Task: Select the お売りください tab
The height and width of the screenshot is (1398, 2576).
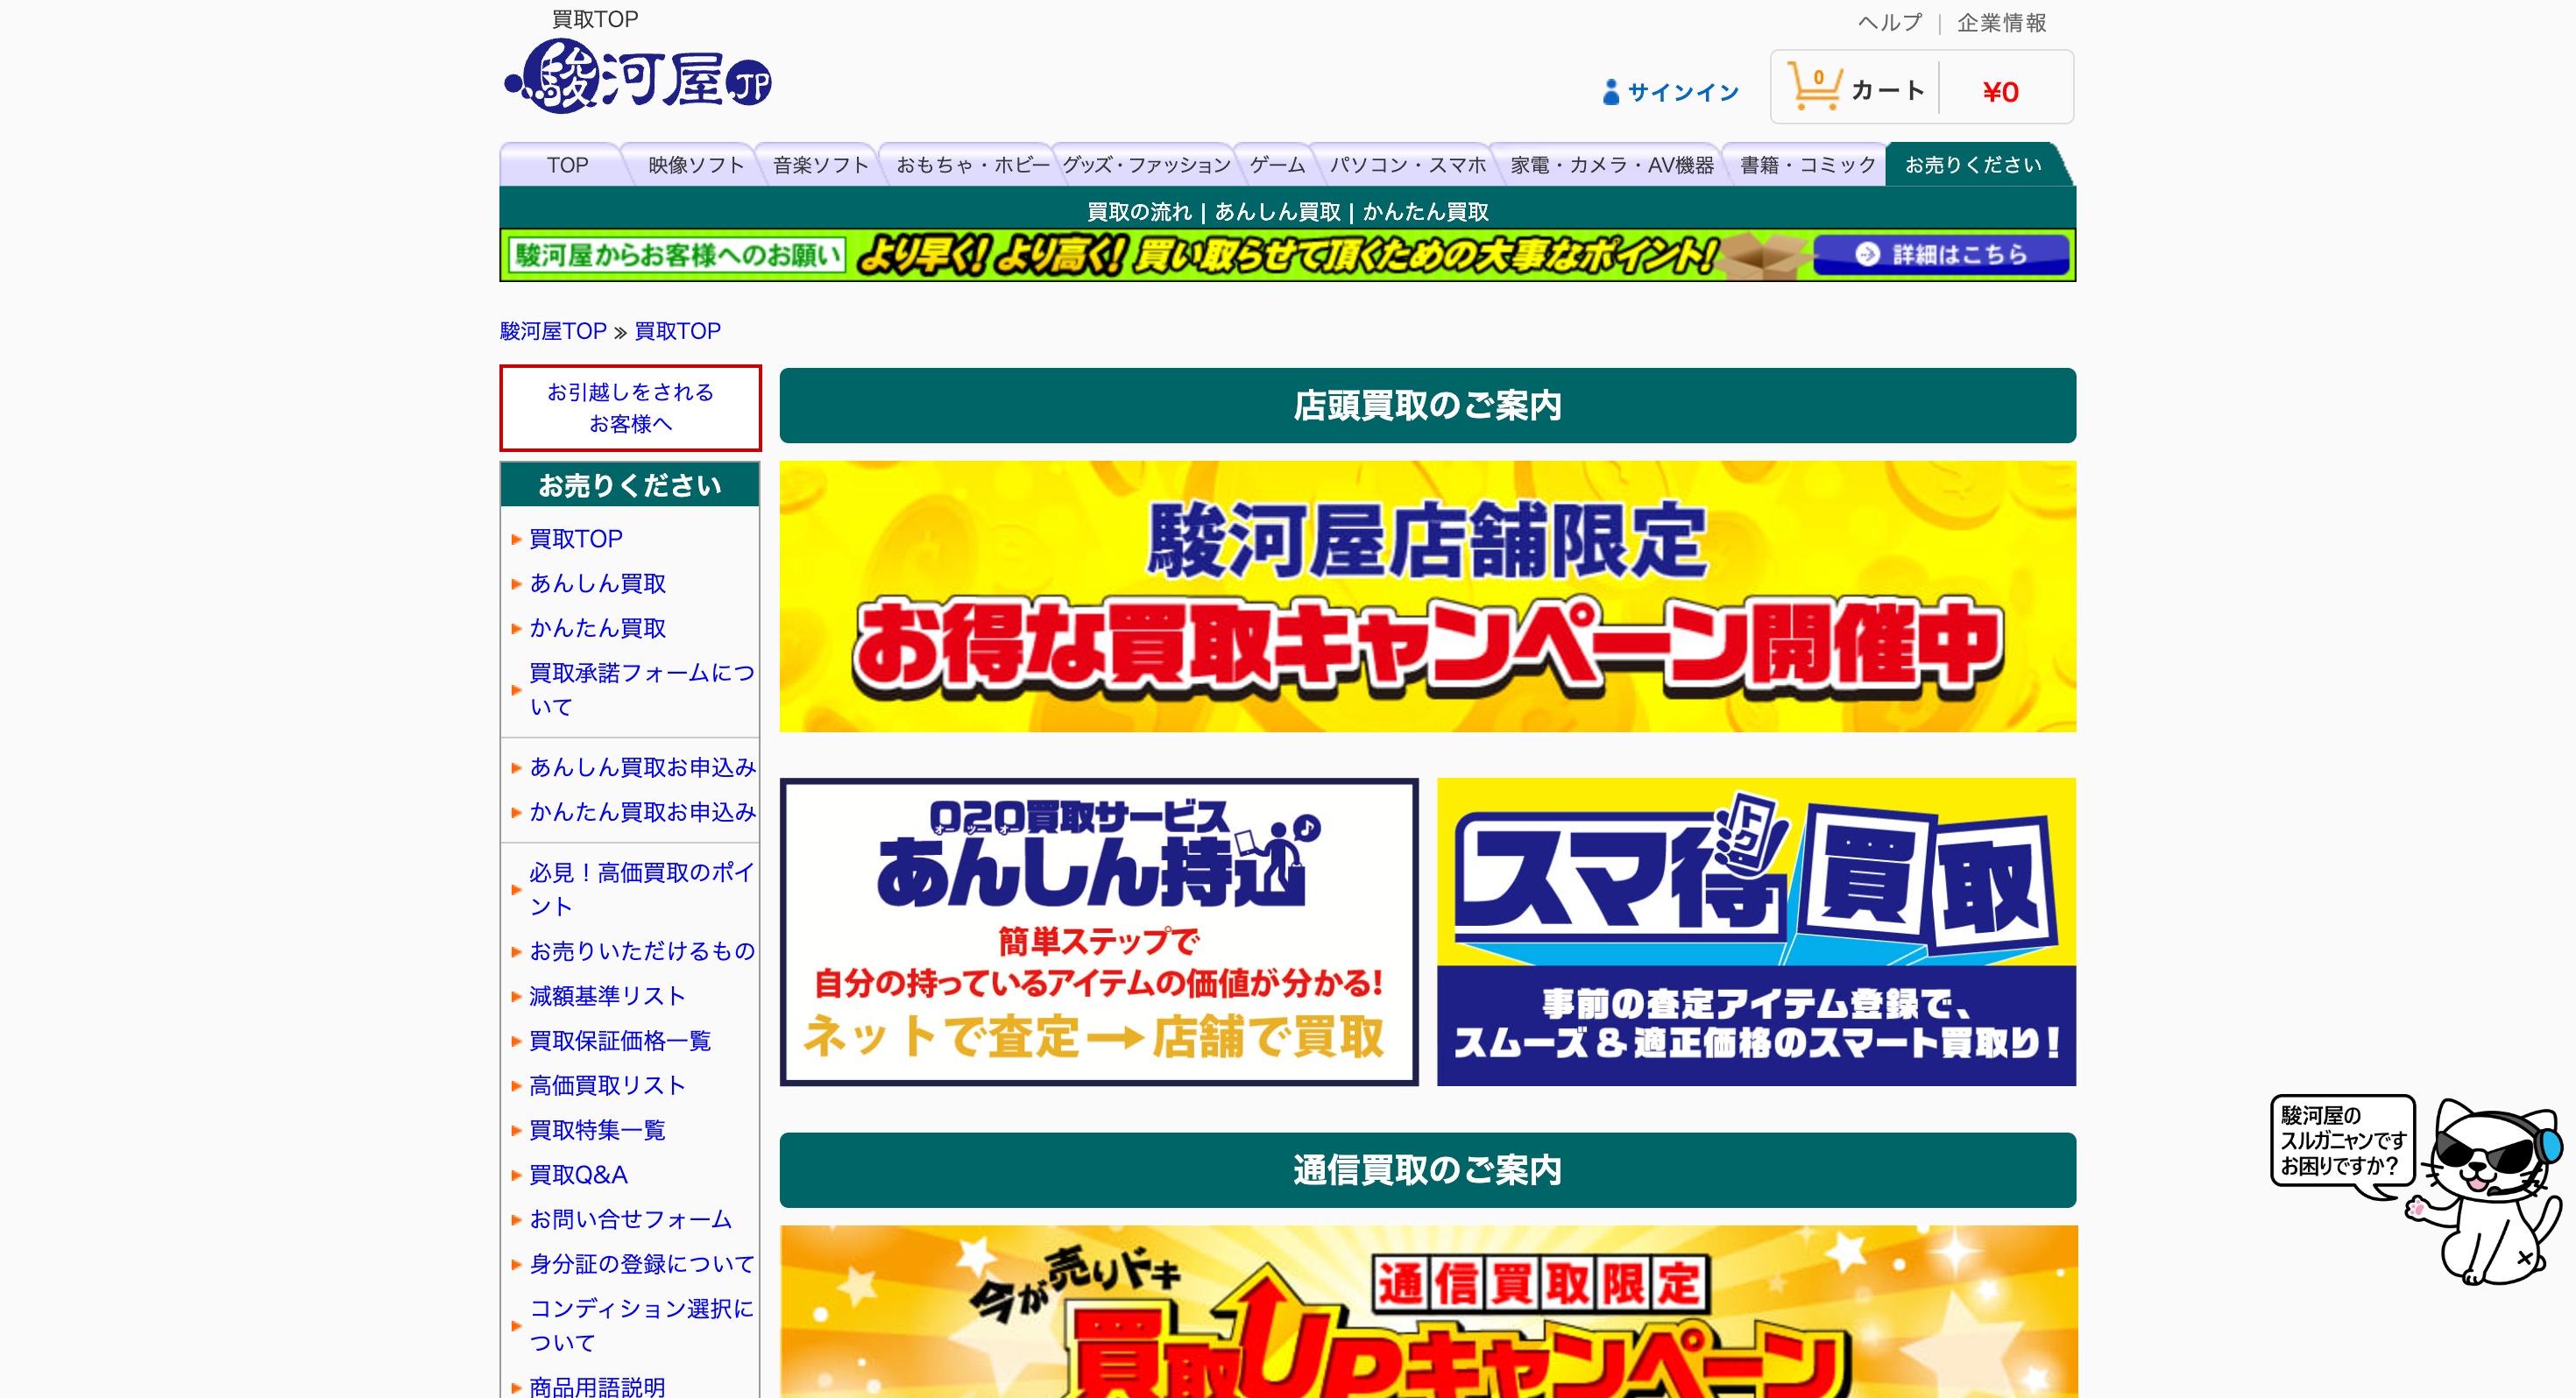Action: click(1972, 165)
